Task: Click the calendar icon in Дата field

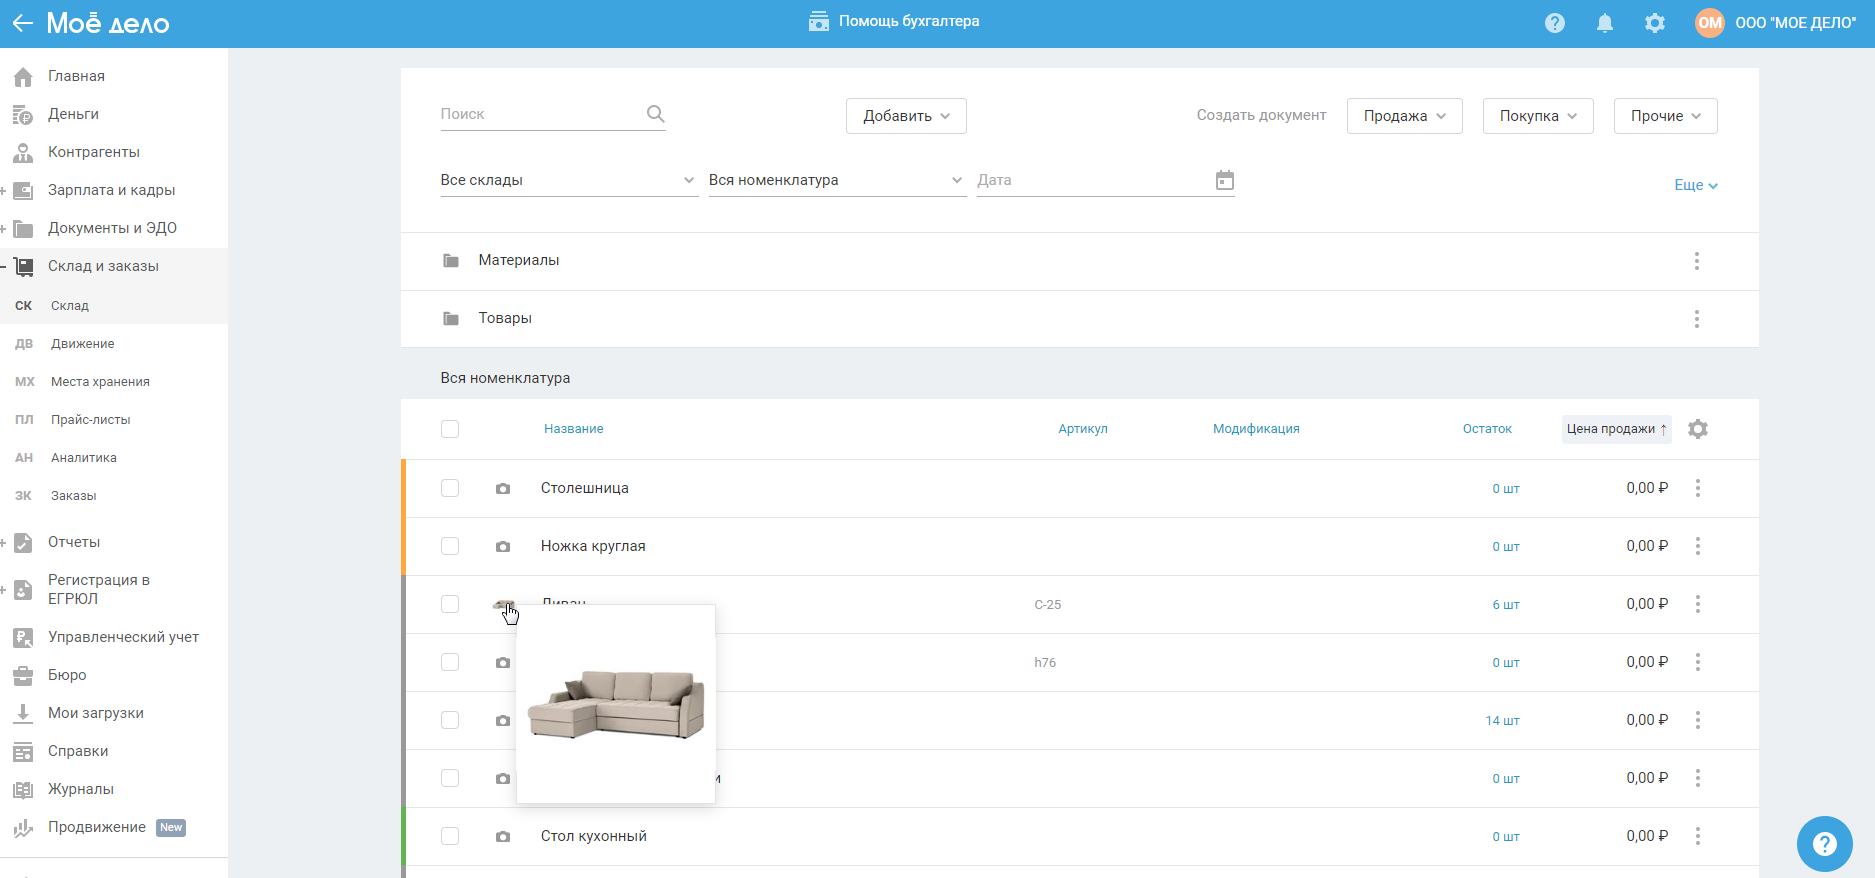Action: coord(1224,180)
